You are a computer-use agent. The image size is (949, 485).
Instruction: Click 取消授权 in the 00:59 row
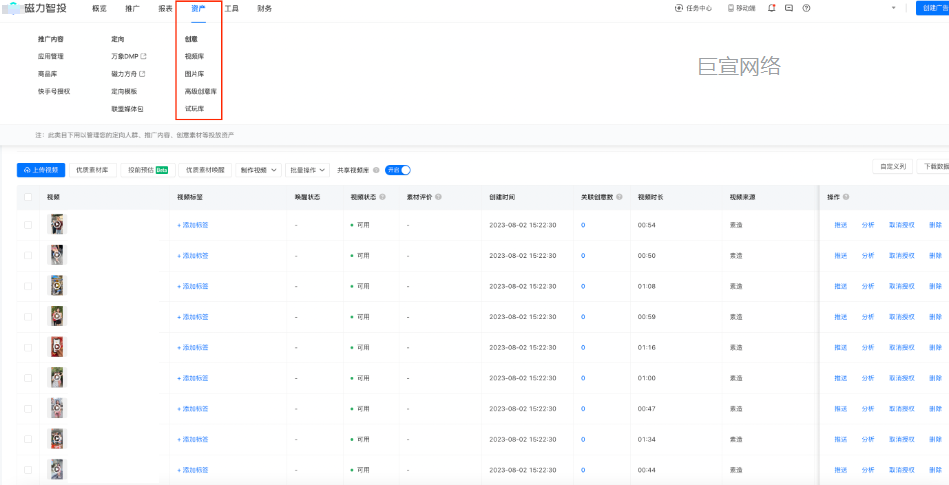pos(902,317)
